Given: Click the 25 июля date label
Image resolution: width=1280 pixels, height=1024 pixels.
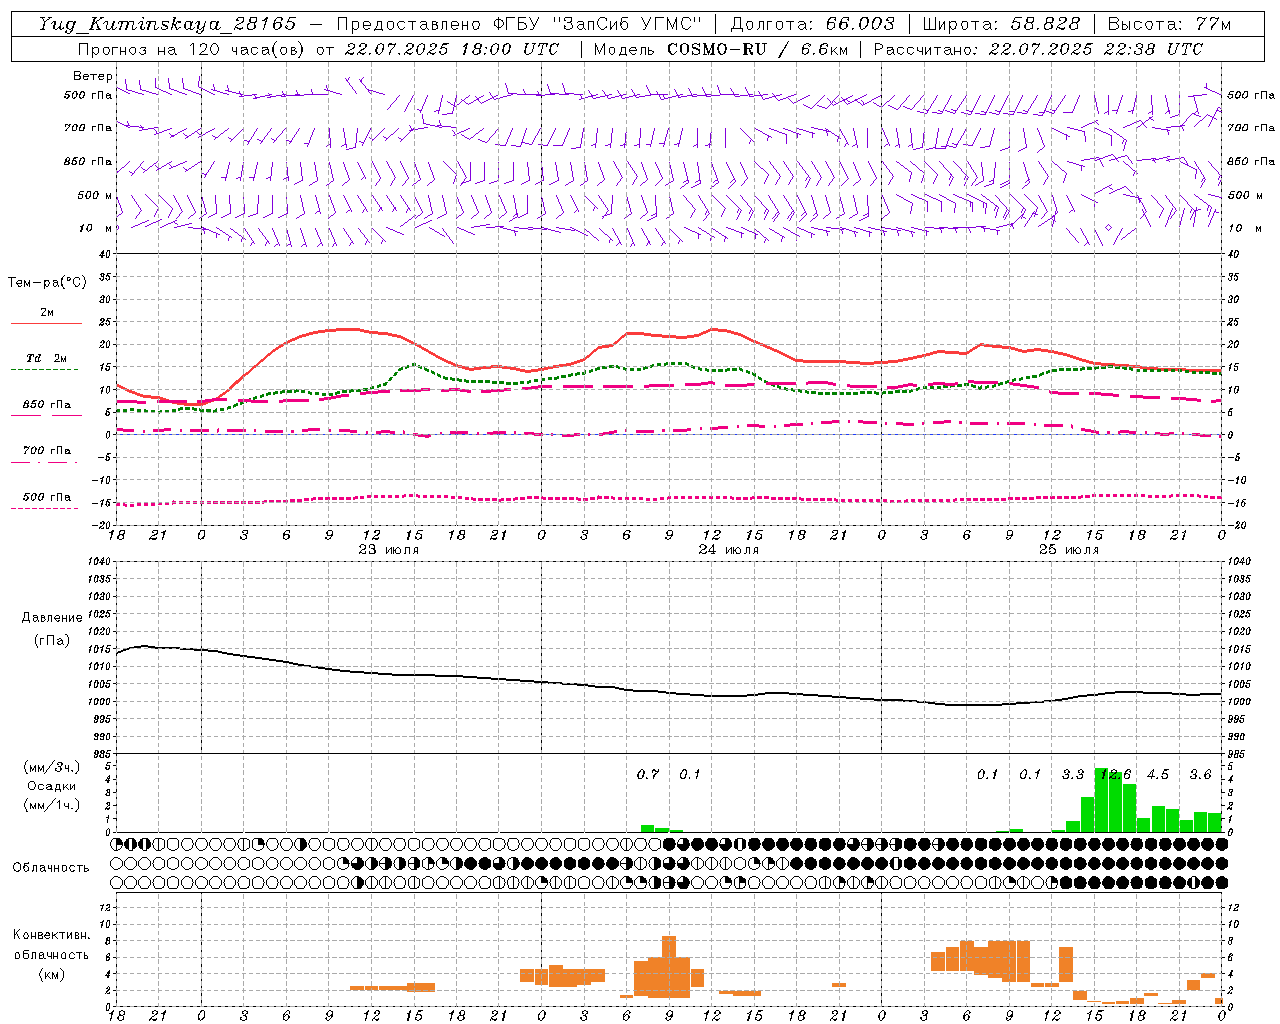Looking at the screenshot, I should click(1069, 550).
